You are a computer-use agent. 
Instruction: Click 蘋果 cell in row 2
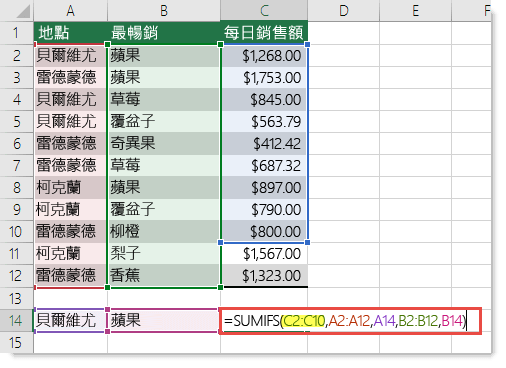pyautogui.click(x=164, y=55)
